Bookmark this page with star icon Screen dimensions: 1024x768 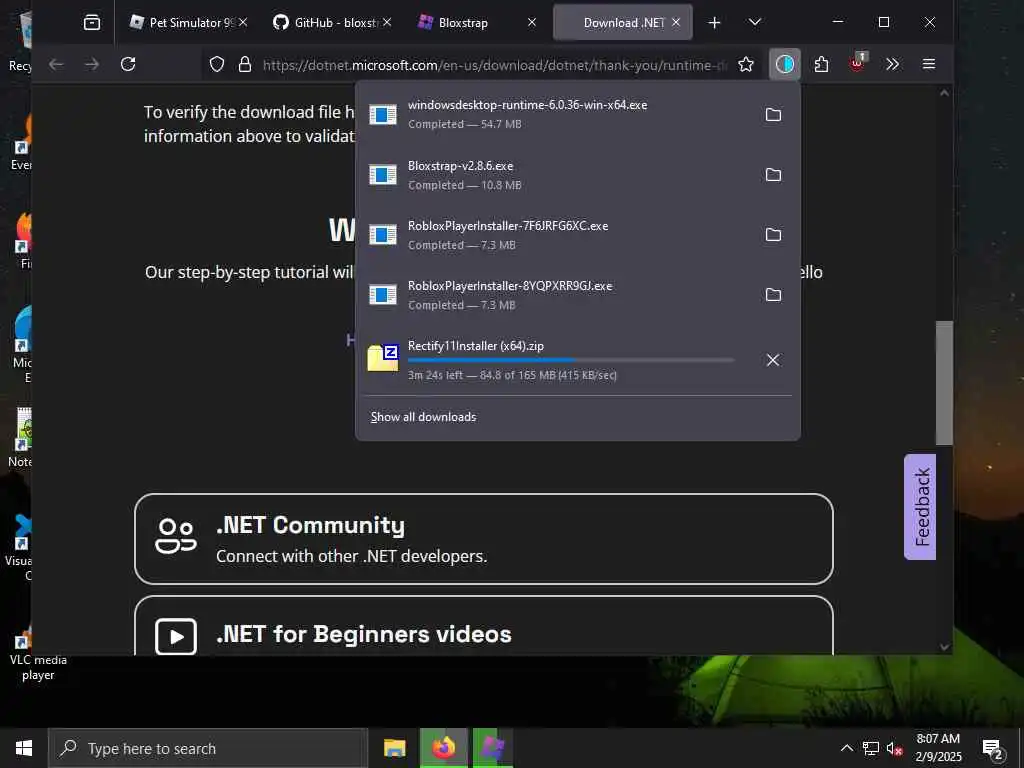pos(746,64)
